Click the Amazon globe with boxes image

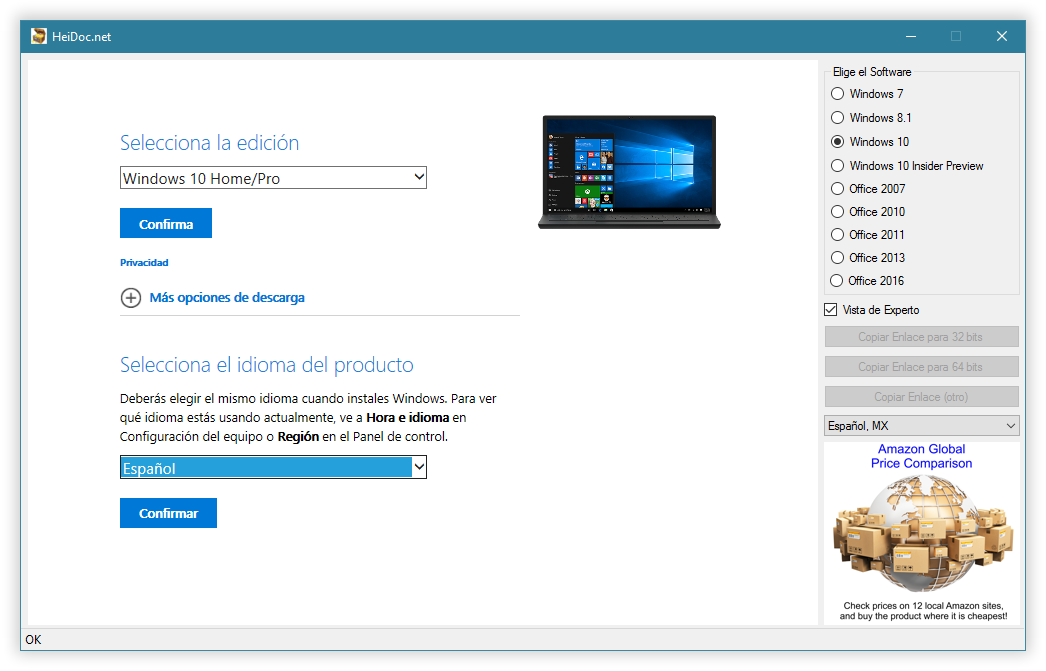[923, 534]
